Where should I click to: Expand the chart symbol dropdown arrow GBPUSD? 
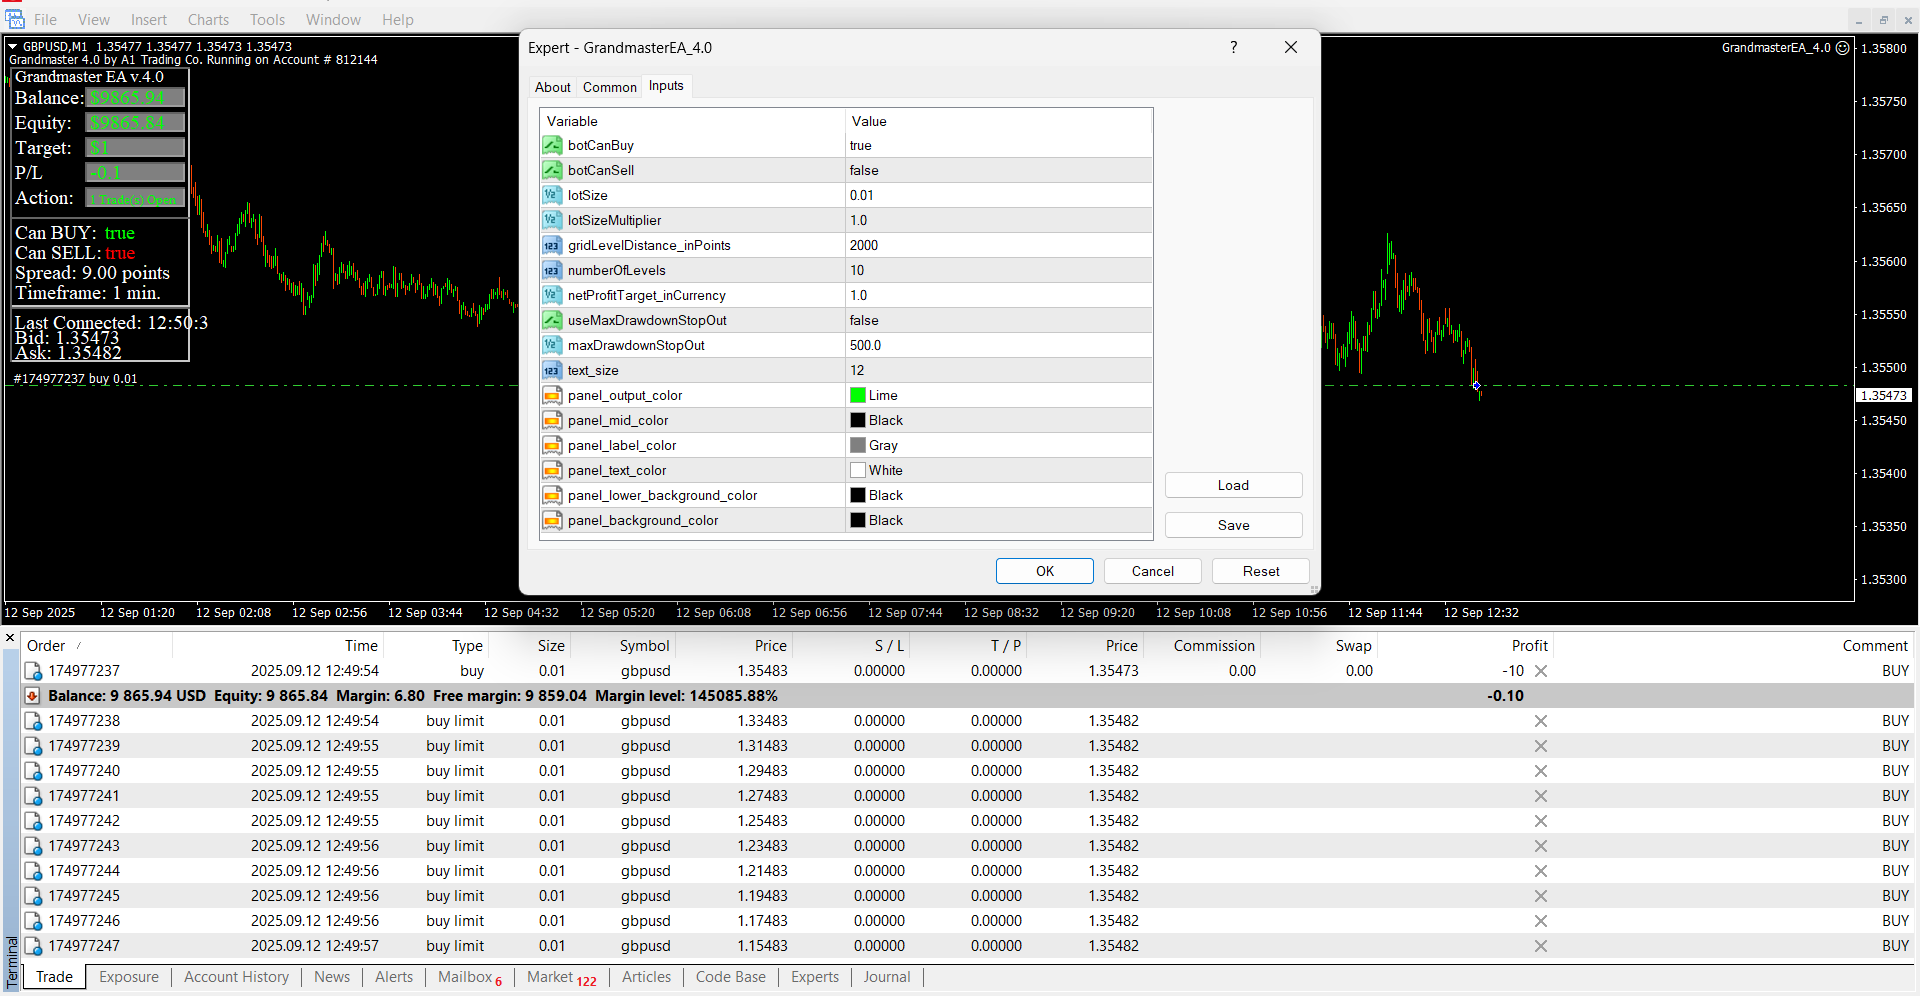click(13, 46)
